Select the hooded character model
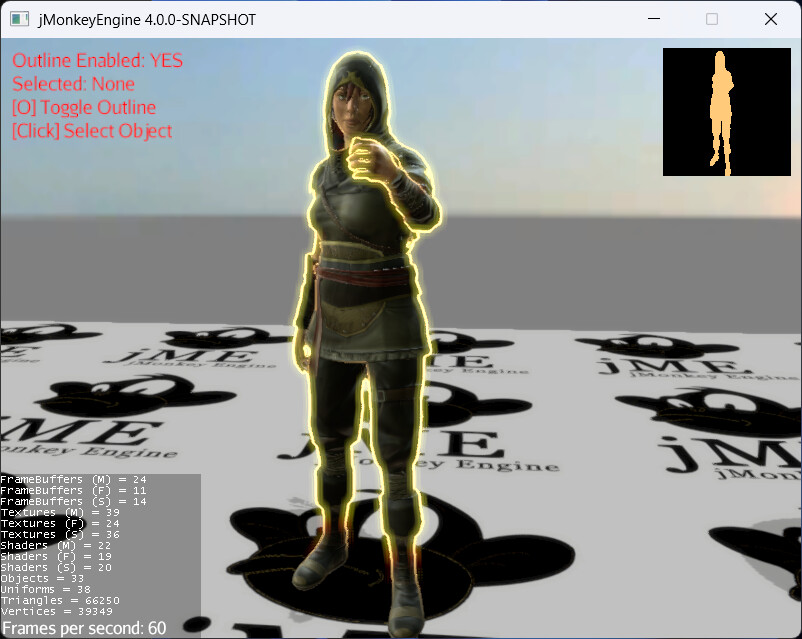The width and height of the screenshot is (802, 639). coord(366,343)
